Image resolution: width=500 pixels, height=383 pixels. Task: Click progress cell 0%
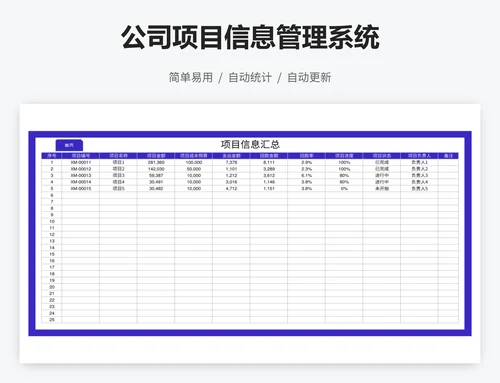tap(344, 189)
